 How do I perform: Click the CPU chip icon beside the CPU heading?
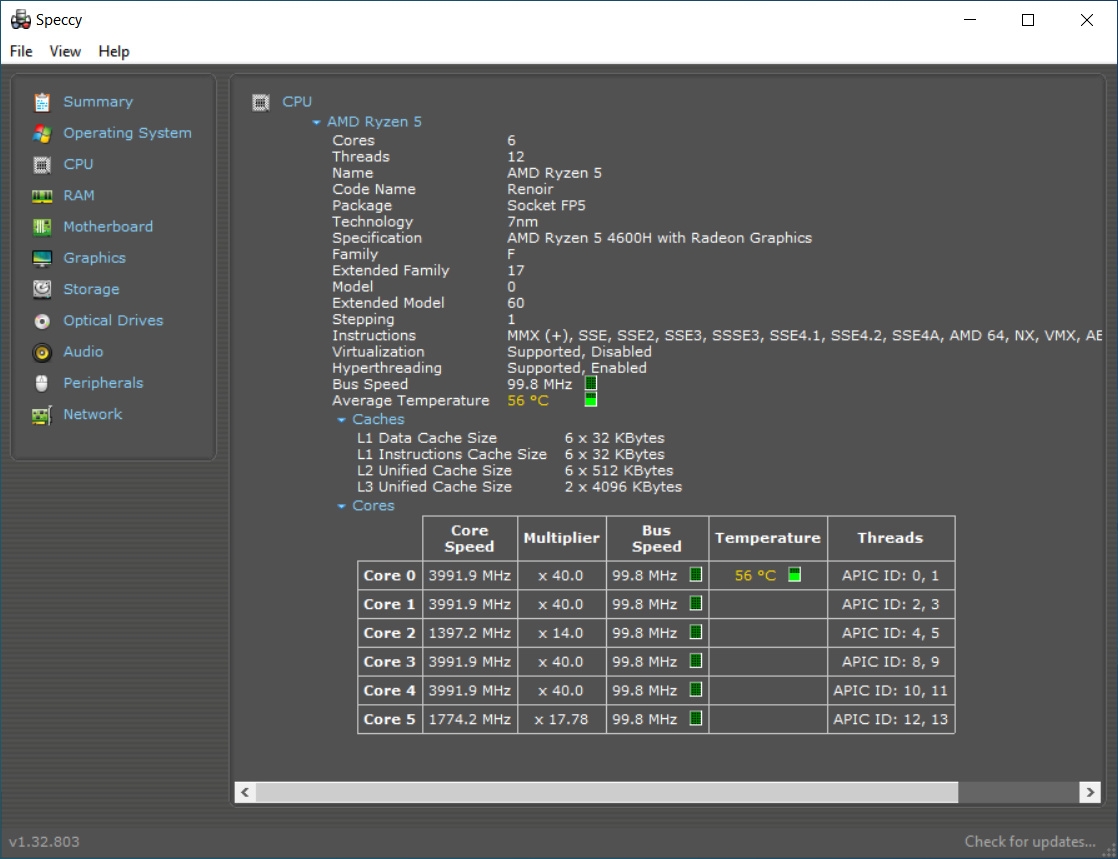click(x=261, y=103)
